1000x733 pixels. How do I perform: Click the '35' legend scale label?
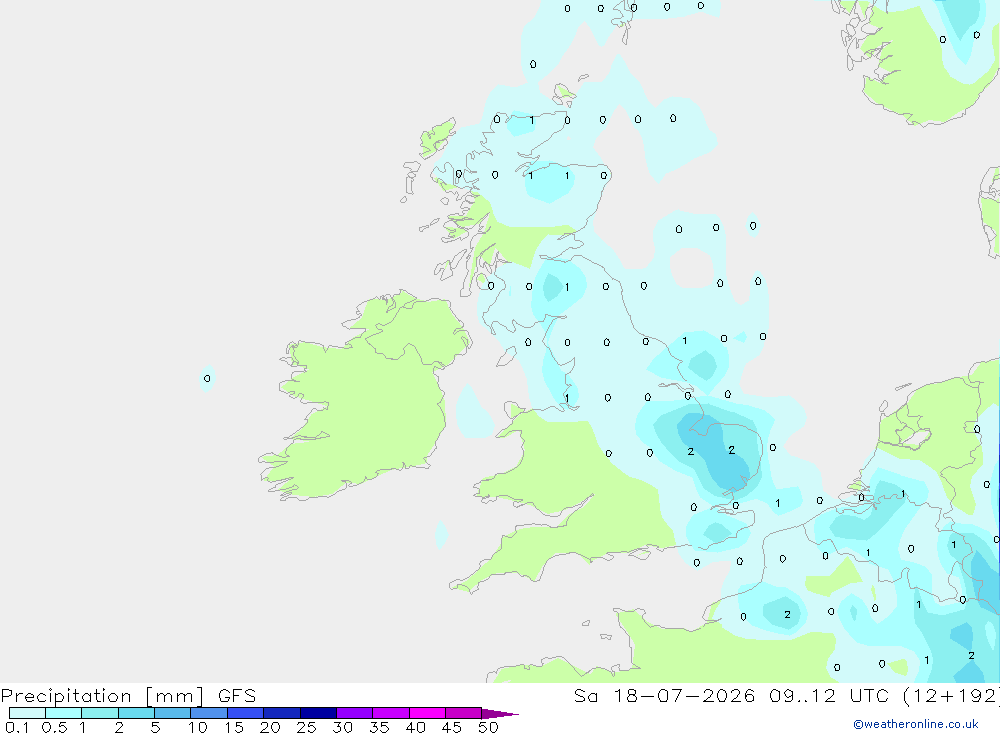pyautogui.click(x=379, y=727)
